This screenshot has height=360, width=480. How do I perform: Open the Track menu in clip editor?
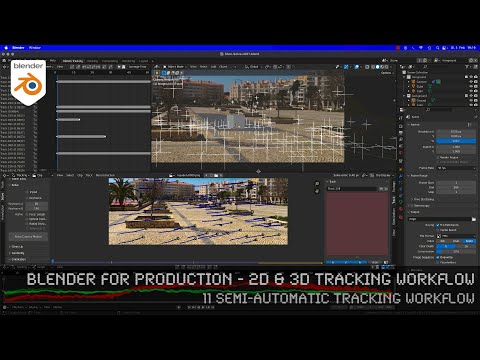89,175
